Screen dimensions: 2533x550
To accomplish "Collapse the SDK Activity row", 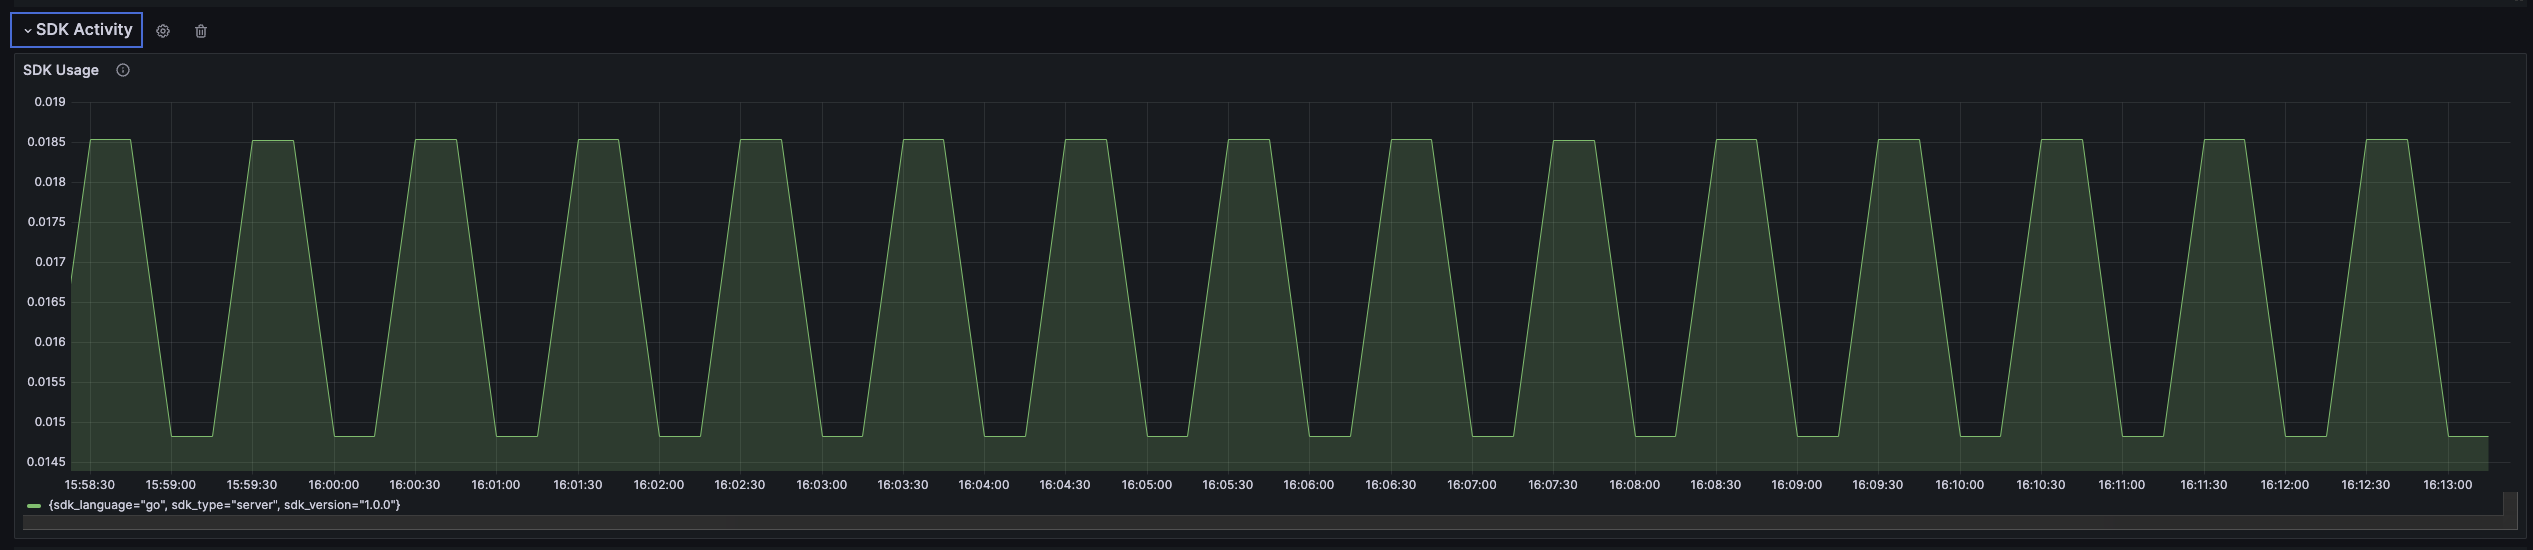I will click(77, 30).
